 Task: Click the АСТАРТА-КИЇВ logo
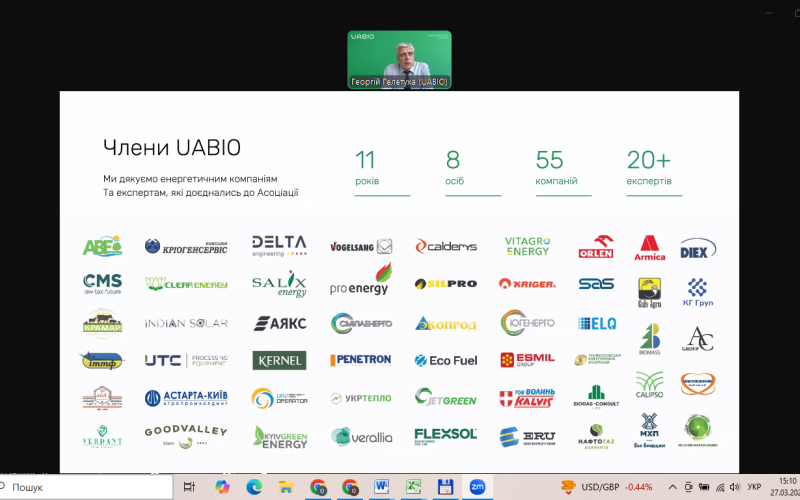(x=186, y=398)
